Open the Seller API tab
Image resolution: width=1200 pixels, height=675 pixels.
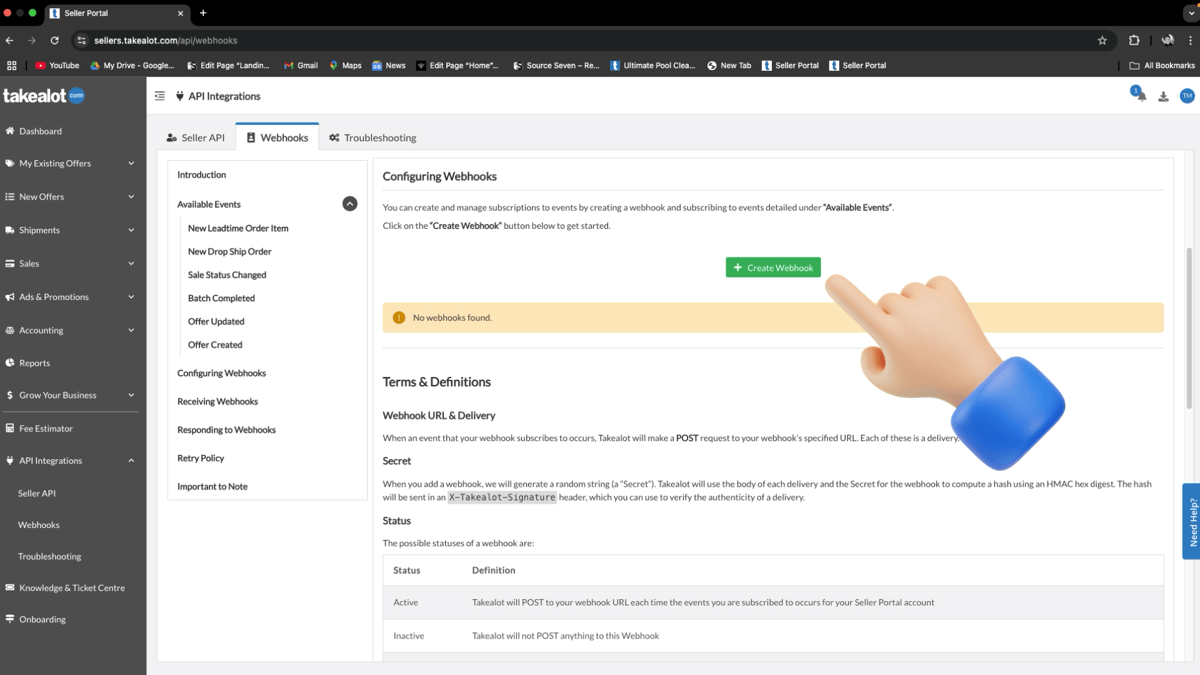coord(196,138)
